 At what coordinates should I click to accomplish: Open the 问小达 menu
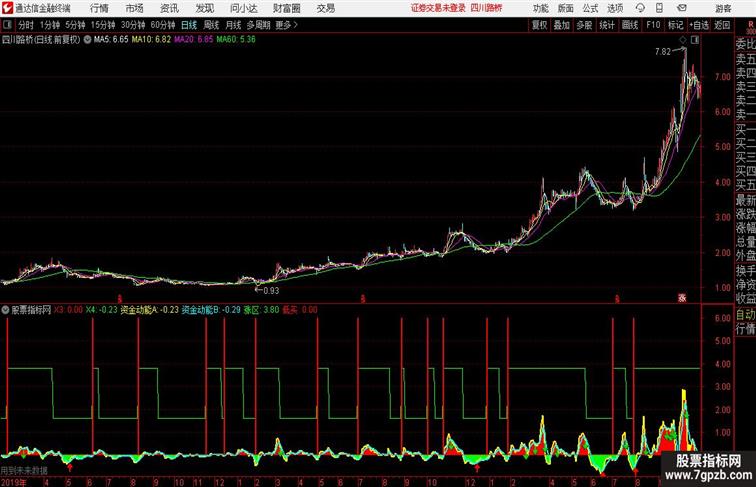coord(243,8)
